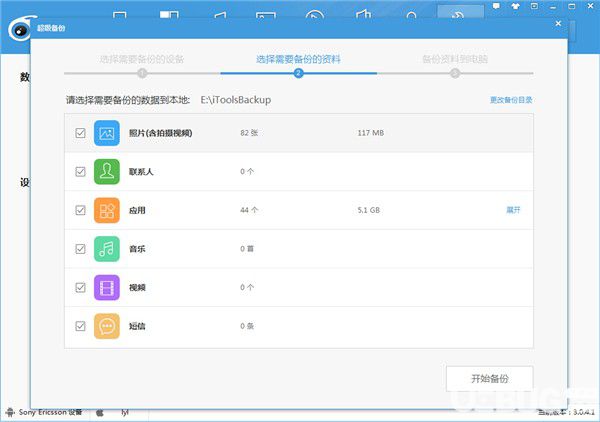Click the 视频 label
The width and height of the screenshot is (600, 422).
click(137, 288)
